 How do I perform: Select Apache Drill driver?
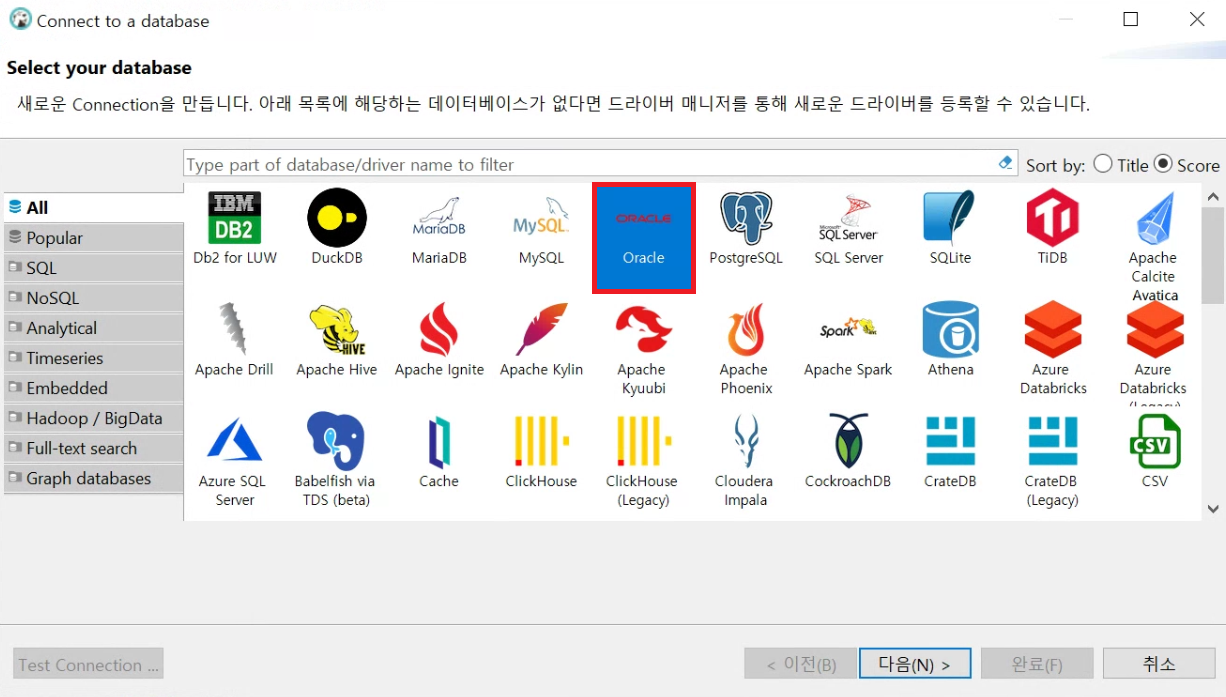[x=234, y=341]
